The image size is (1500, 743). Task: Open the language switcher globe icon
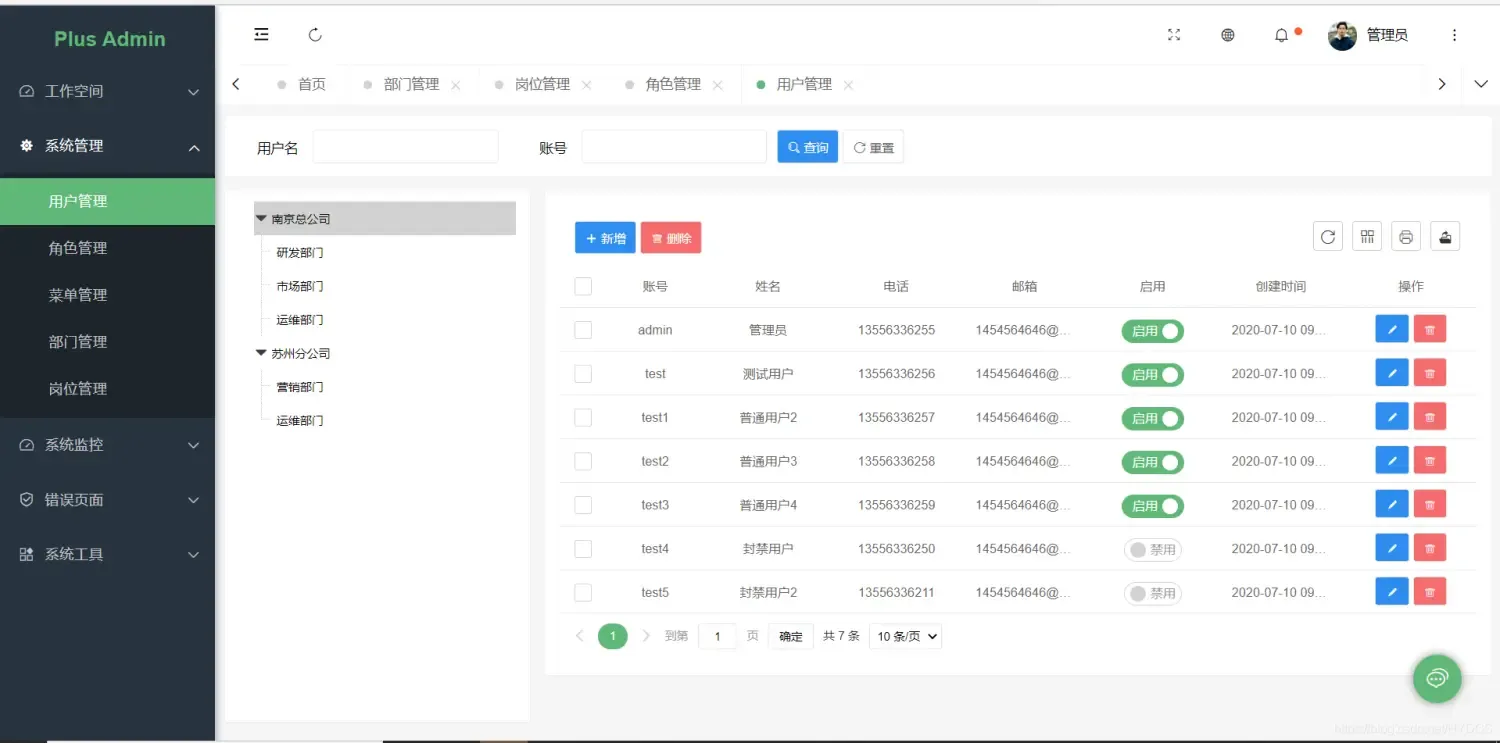tap(1227, 34)
